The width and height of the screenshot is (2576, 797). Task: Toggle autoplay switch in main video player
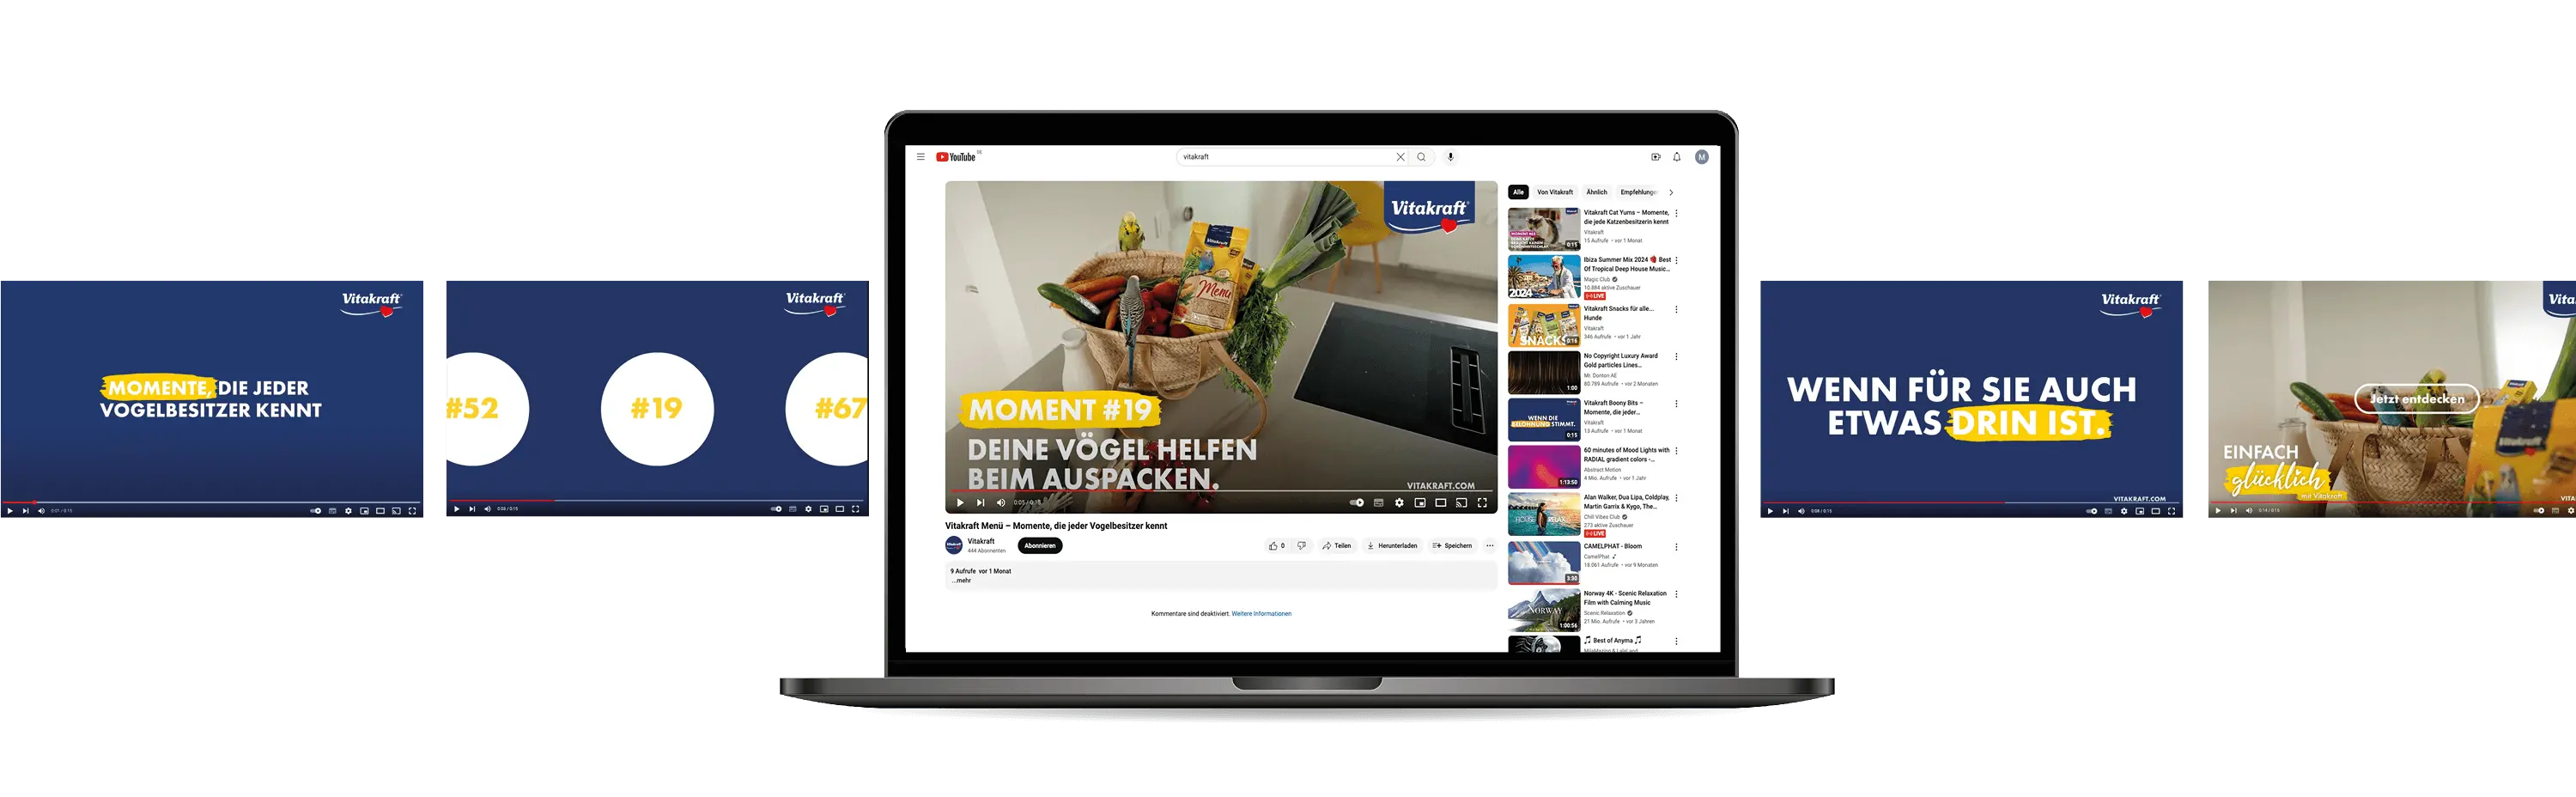pos(1356,503)
